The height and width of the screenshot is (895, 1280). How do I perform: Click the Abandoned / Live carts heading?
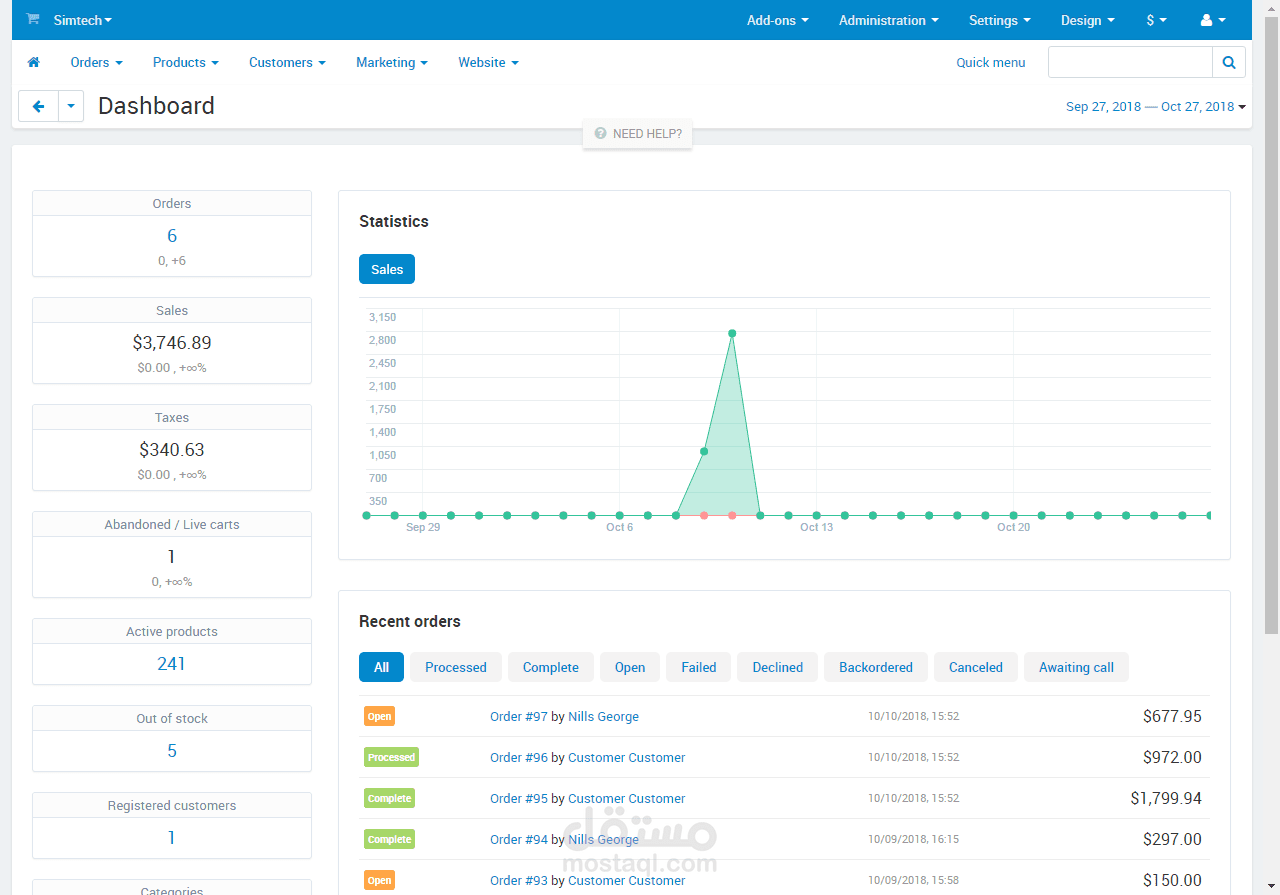(172, 524)
